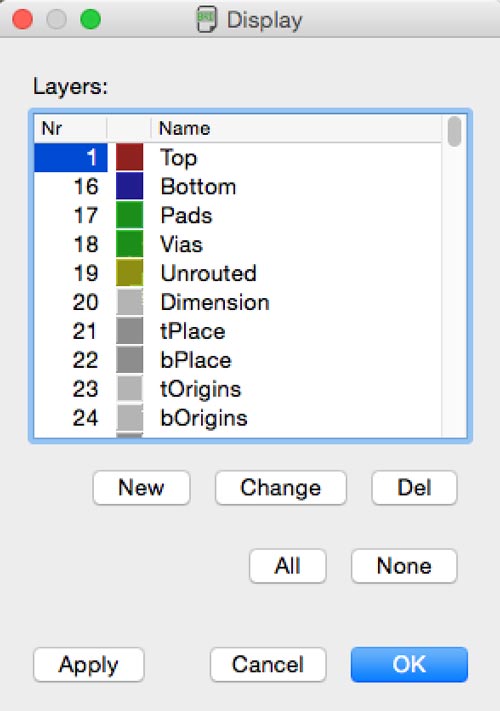This screenshot has height=711, width=500.
Task: Hide all layers with None button
Action: (x=404, y=566)
